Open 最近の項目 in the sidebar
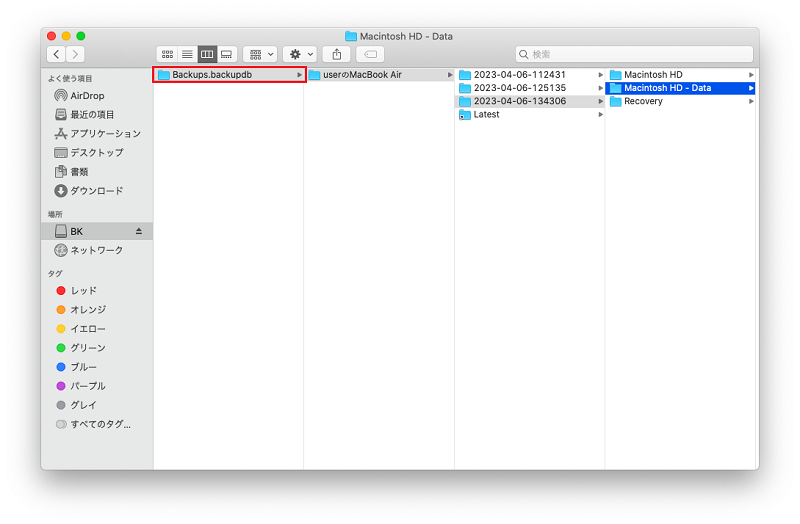The image size is (800, 524). (97, 114)
